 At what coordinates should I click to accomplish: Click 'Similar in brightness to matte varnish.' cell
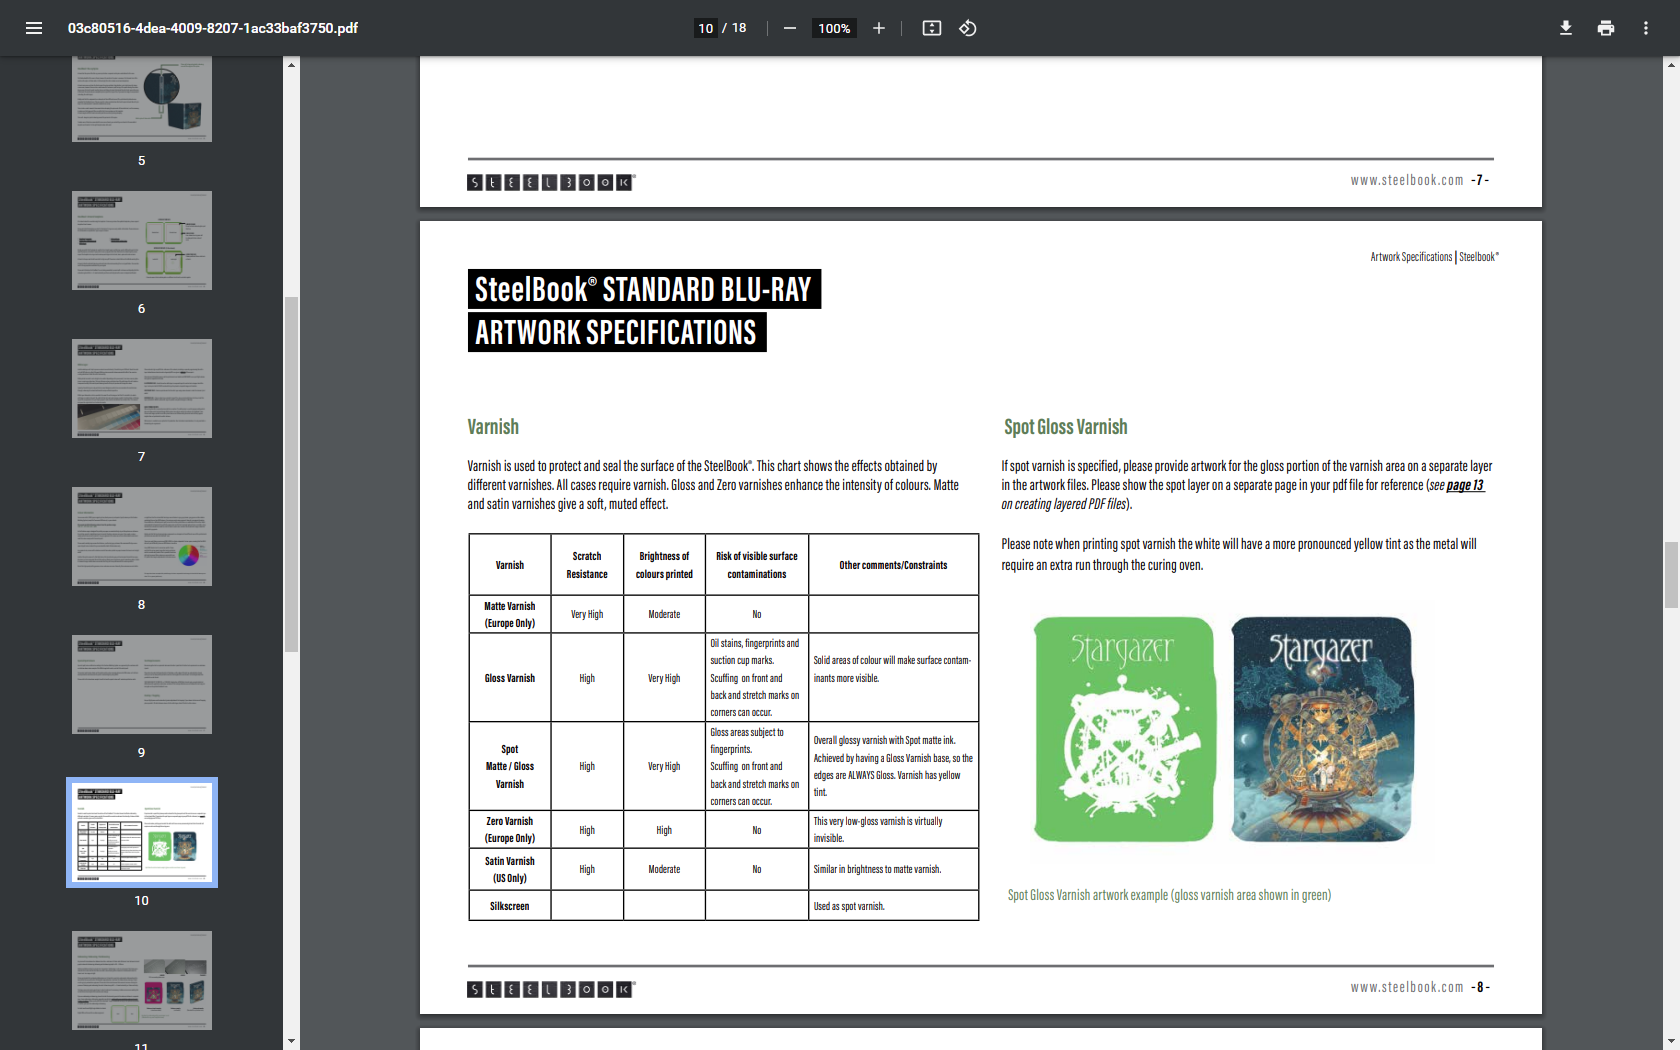tap(893, 869)
